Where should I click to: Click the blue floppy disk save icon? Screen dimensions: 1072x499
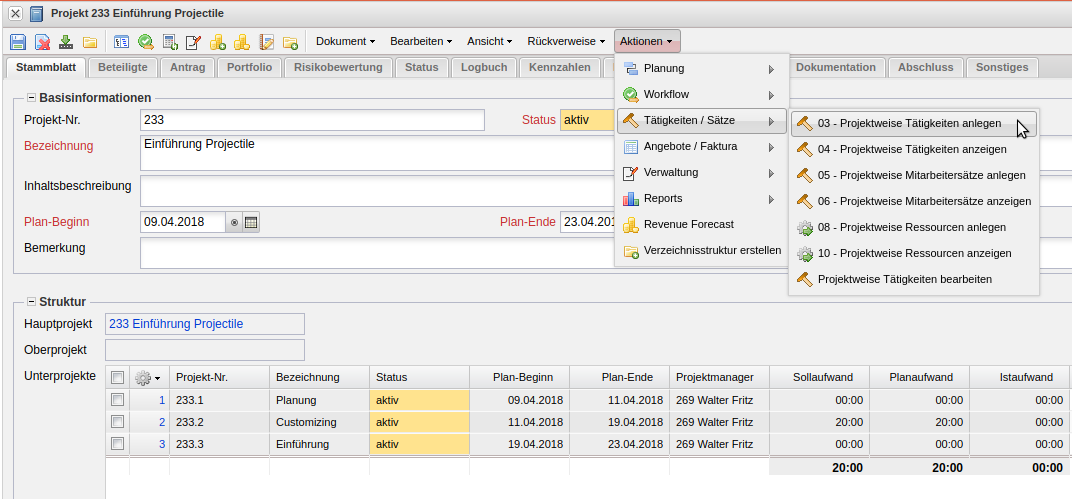pyautogui.click(x=18, y=42)
